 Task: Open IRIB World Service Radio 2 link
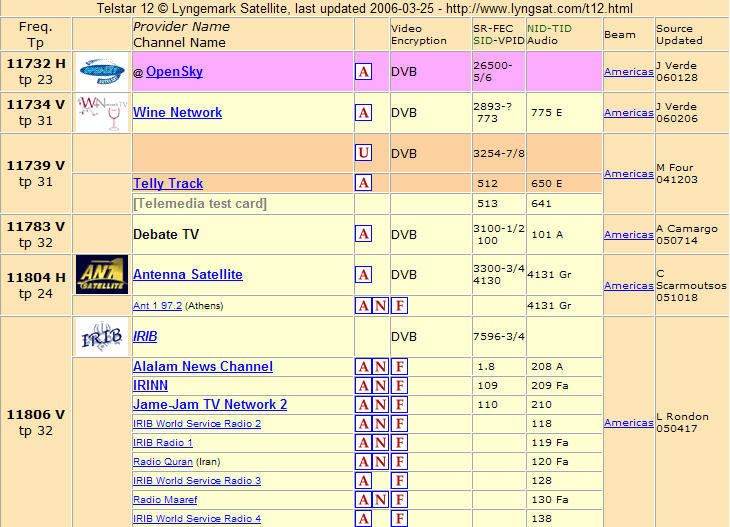click(197, 423)
